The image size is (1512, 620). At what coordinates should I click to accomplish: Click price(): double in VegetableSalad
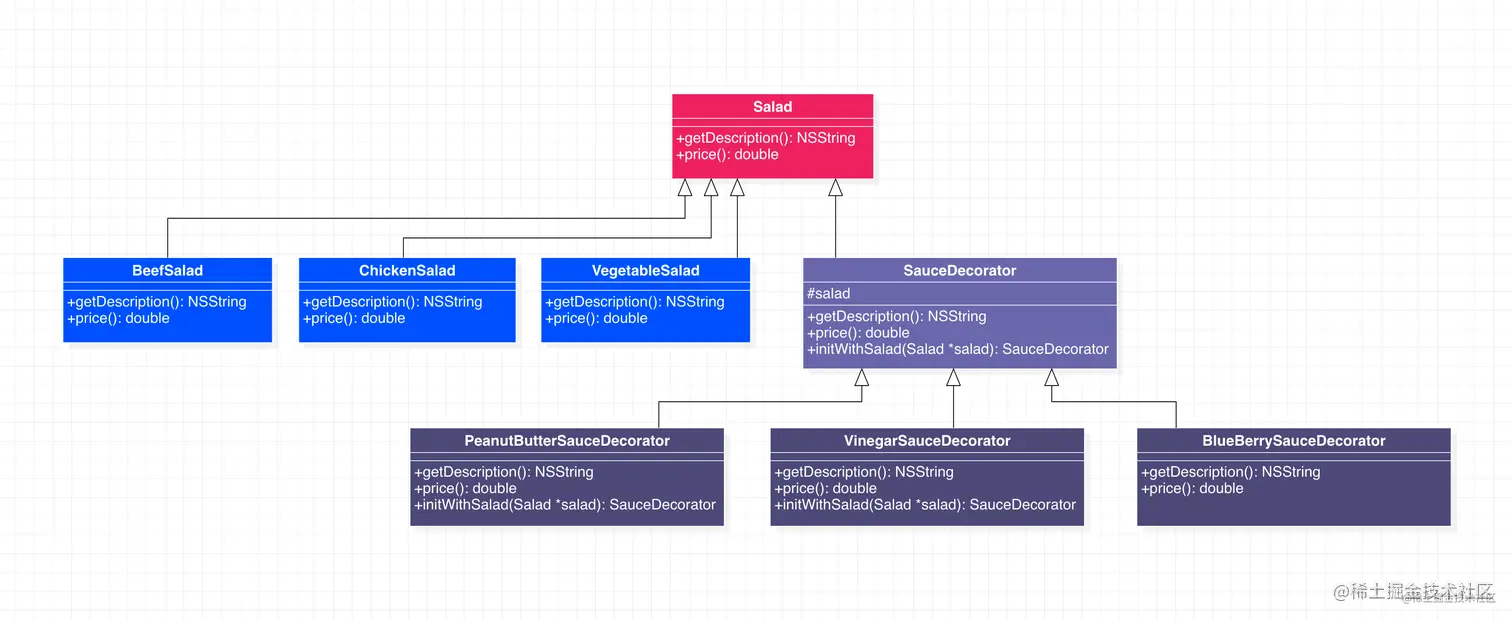[x=596, y=318]
